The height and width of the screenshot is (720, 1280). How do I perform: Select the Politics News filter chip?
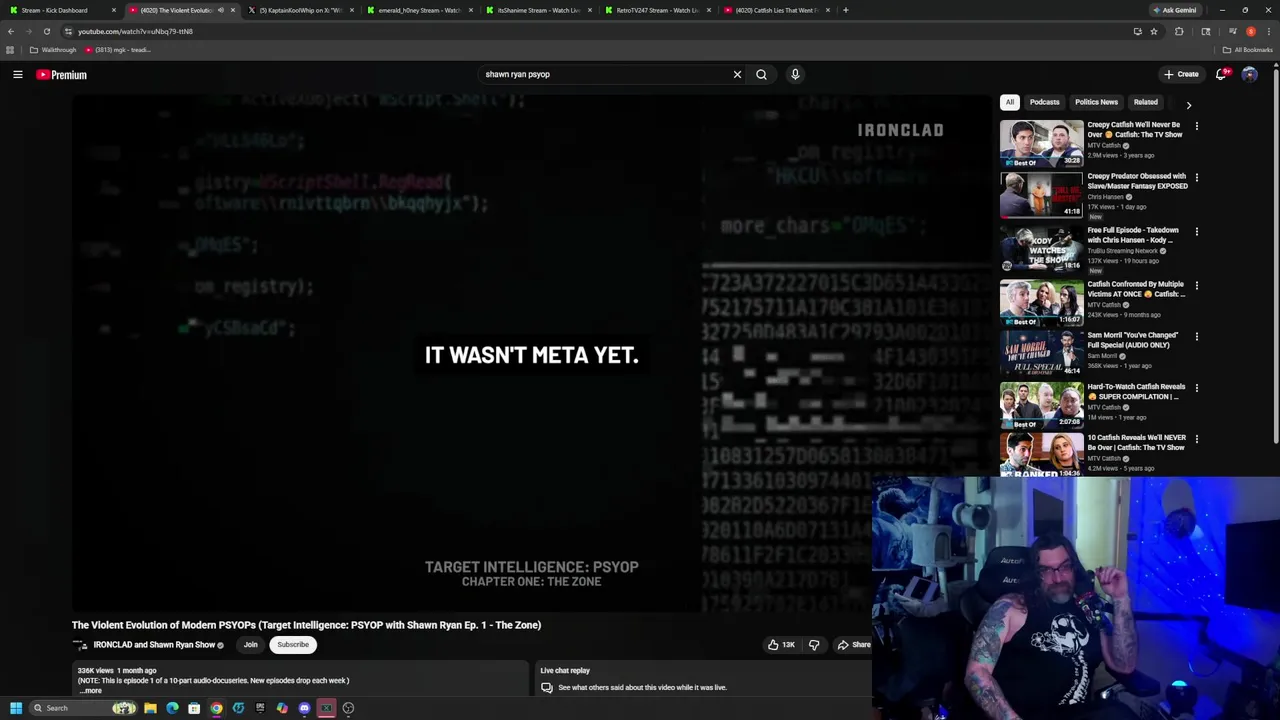pos(1096,102)
